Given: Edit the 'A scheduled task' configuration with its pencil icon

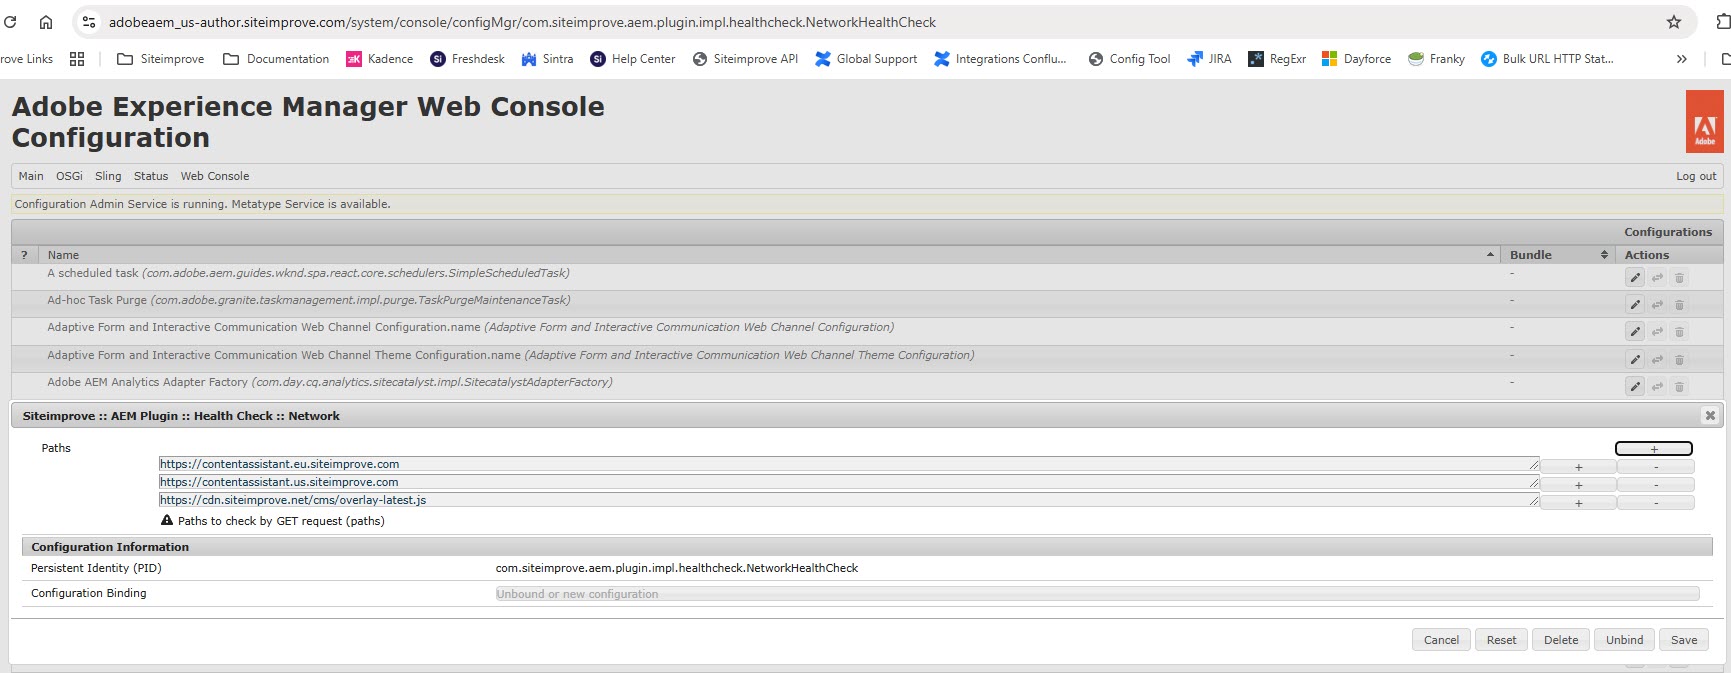Looking at the screenshot, I should click(1635, 277).
